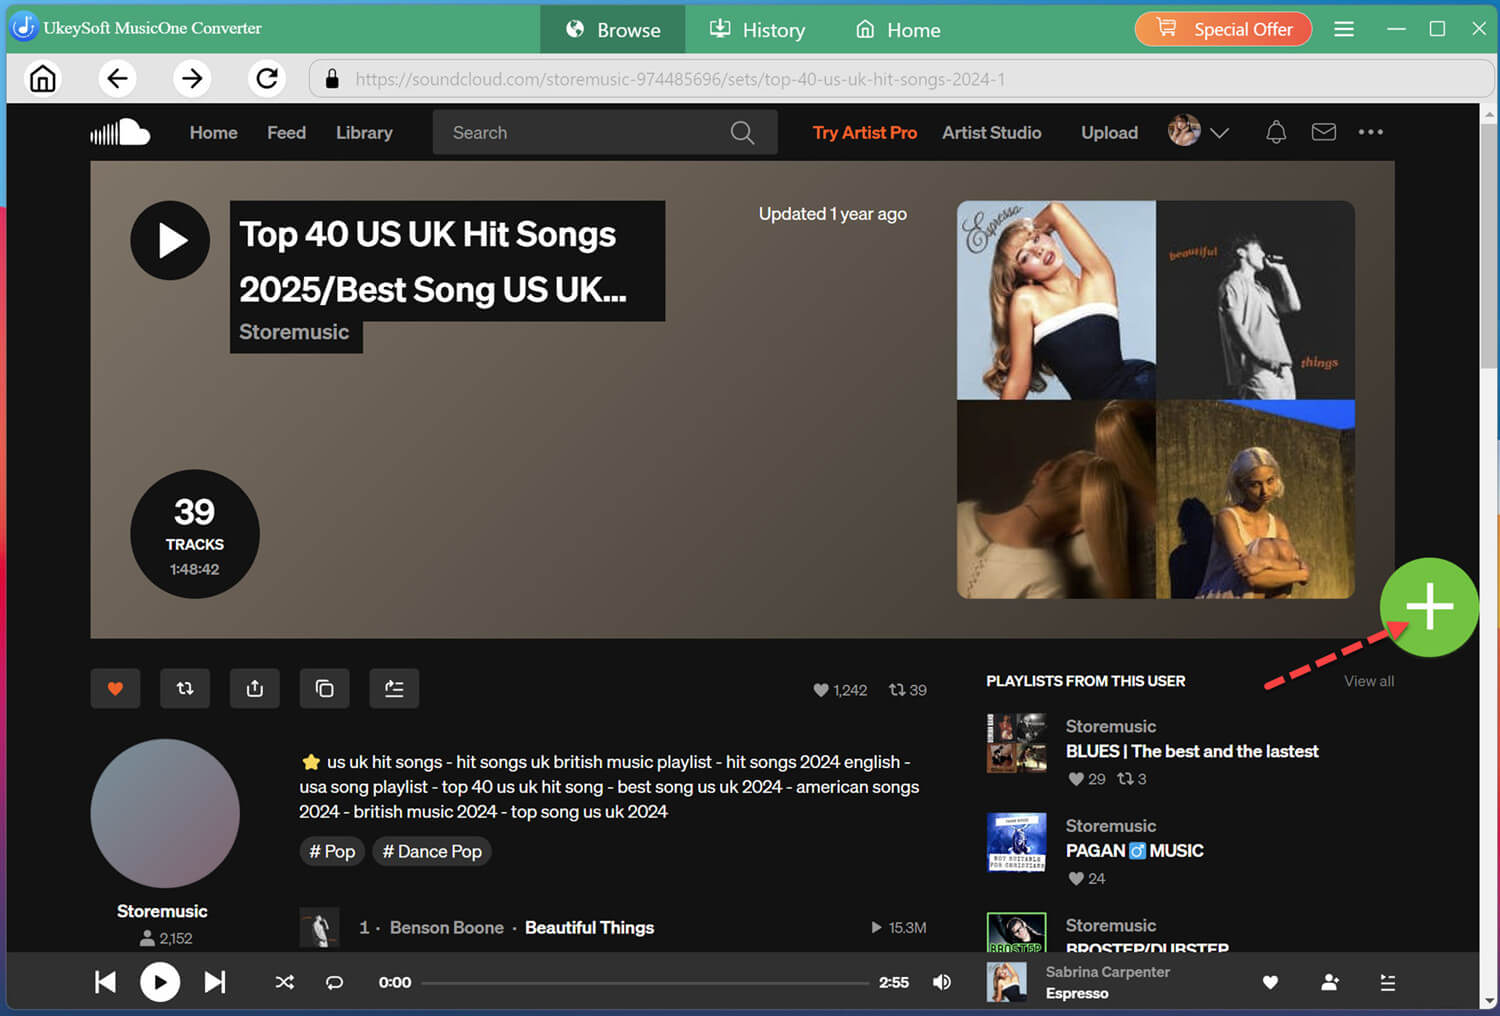Click the Try Artist Pro link
This screenshot has height=1016, width=1500.
point(865,132)
